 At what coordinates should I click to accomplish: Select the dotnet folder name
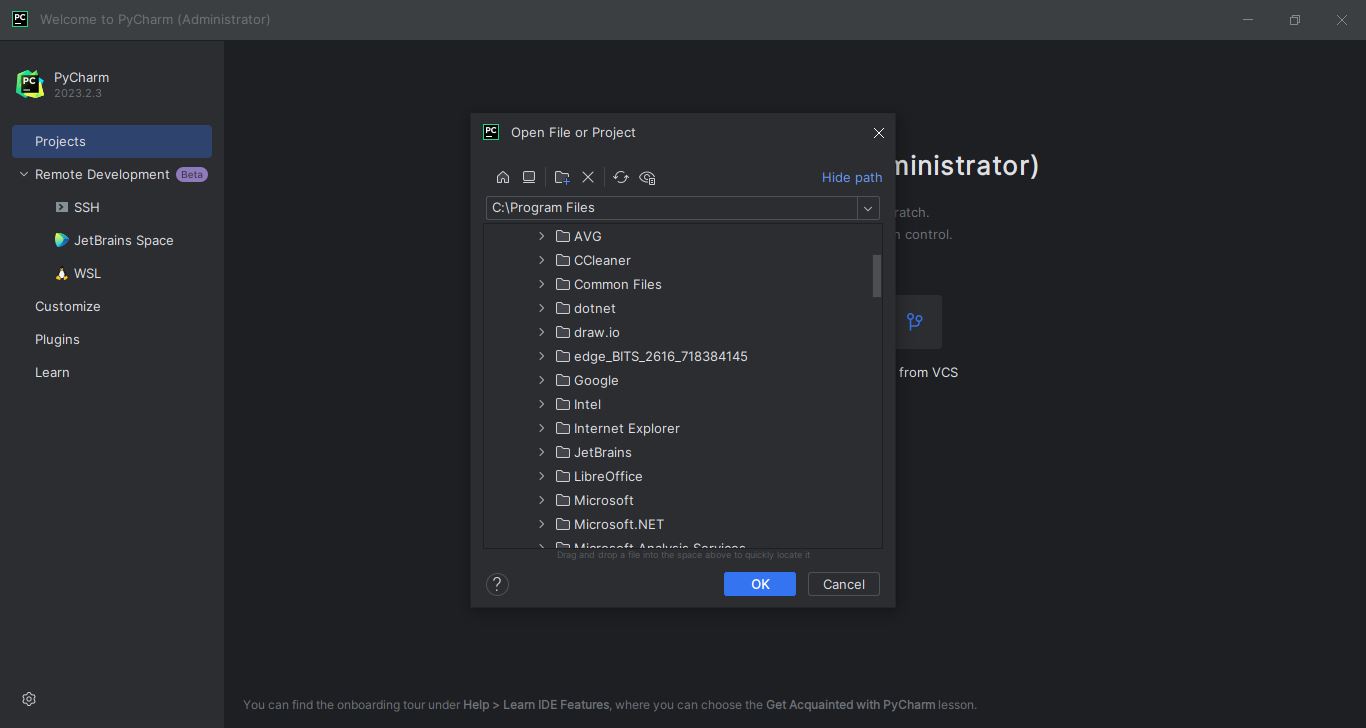(x=595, y=308)
